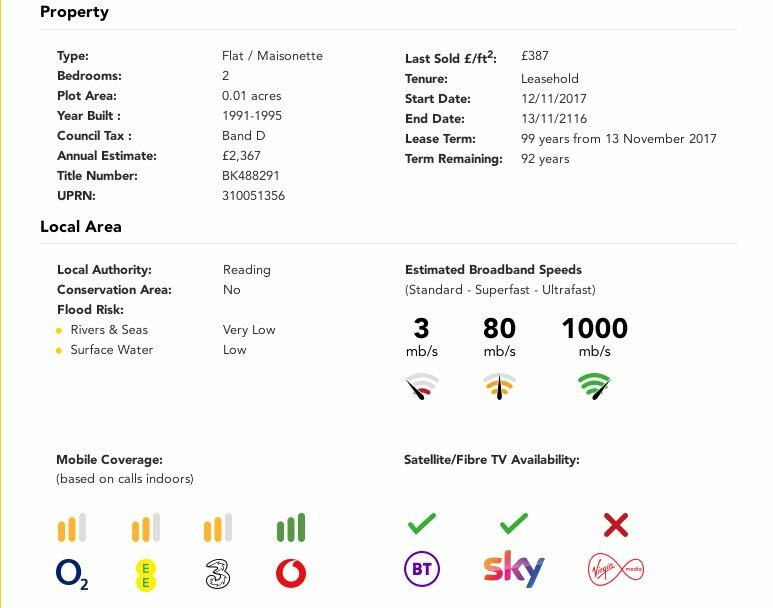Click the green 1000 mb/s speed gauge
Screen dimensions: 773x608
click(594, 386)
